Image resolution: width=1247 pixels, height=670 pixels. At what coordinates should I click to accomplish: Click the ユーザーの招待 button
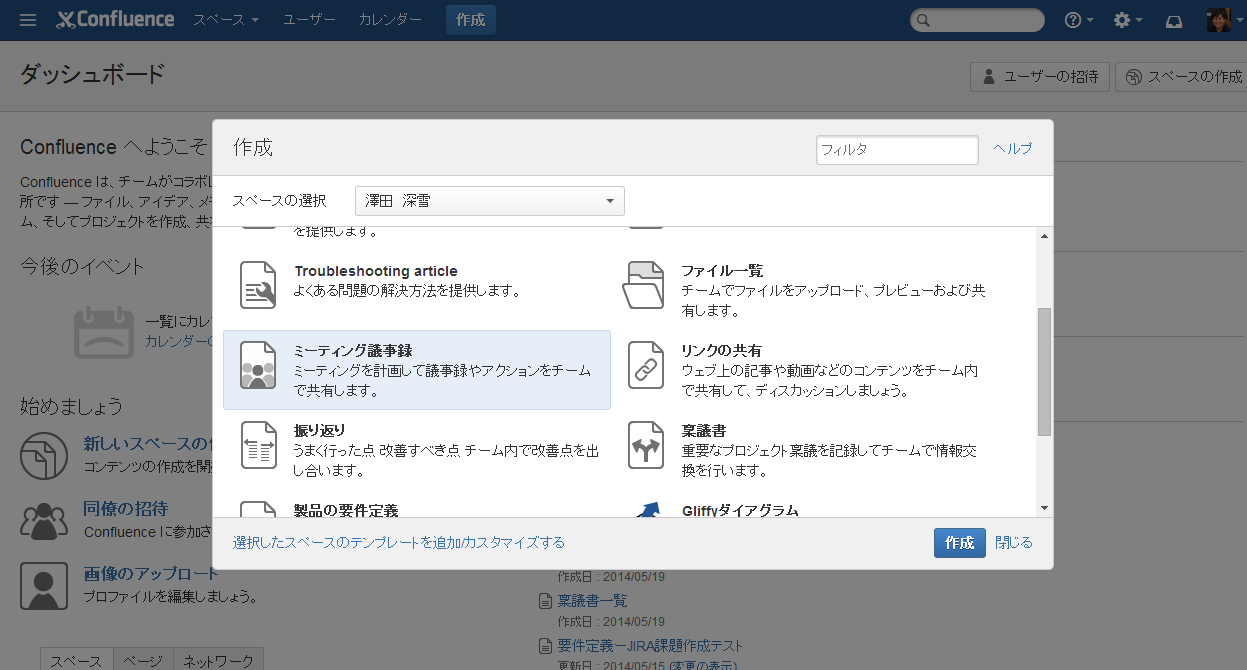click(1040, 77)
